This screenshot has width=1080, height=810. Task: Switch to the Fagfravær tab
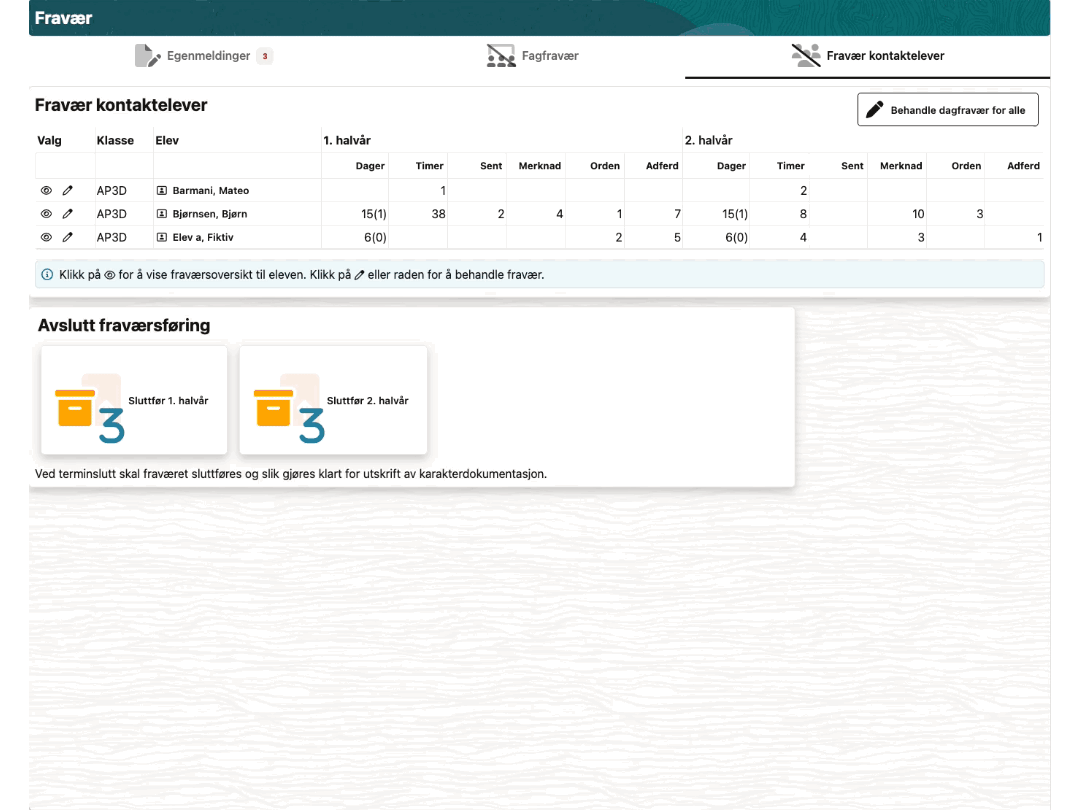pos(550,56)
